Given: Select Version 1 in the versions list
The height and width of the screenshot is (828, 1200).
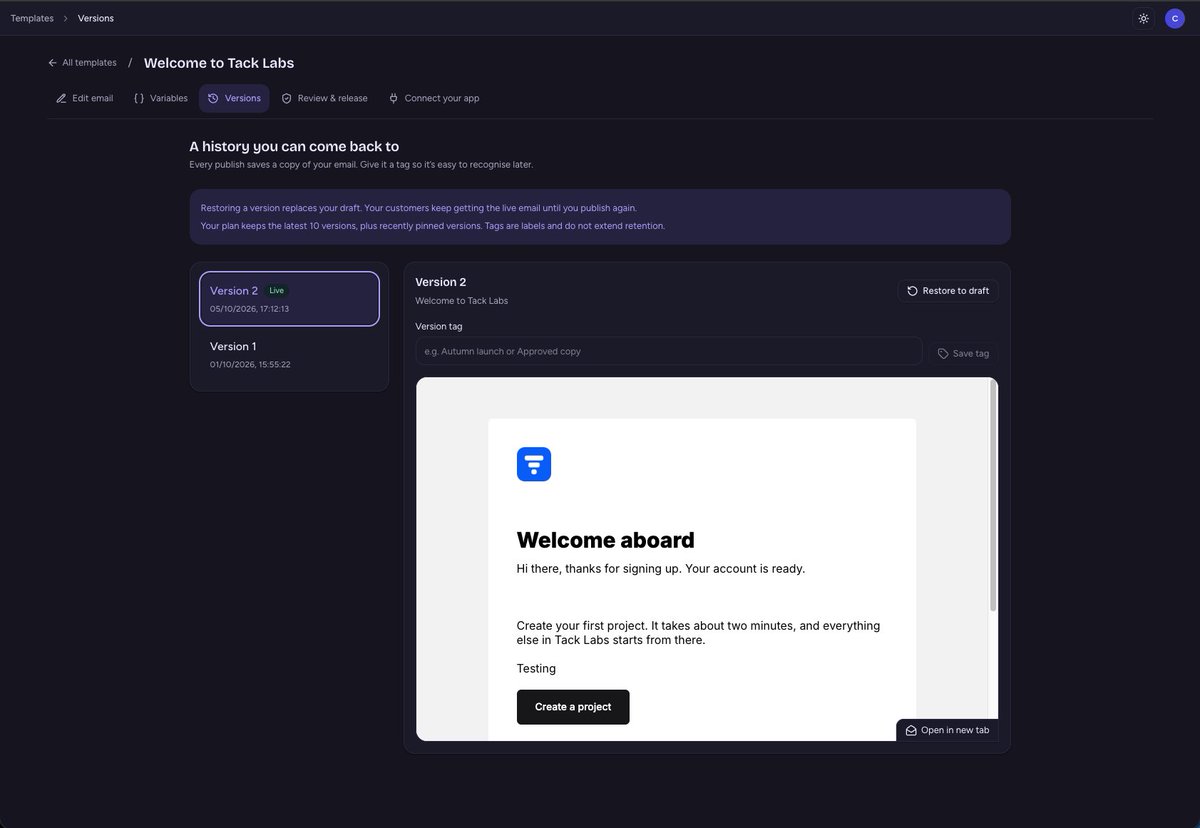Looking at the screenshot, I should [x=289, y=355].
